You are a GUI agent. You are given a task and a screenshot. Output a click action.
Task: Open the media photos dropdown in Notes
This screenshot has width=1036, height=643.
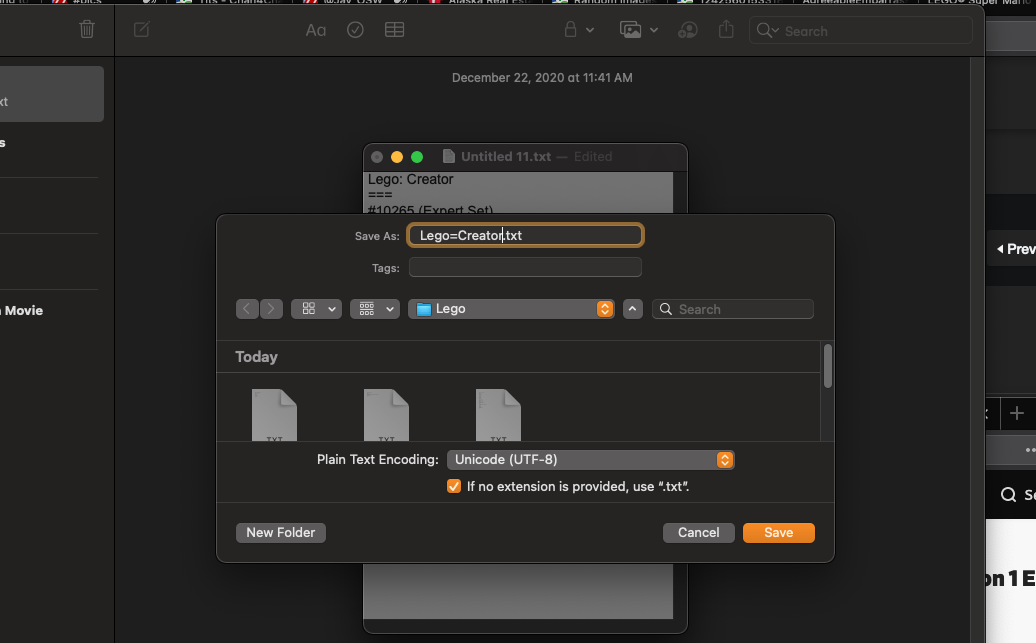(x=638, y=30)
